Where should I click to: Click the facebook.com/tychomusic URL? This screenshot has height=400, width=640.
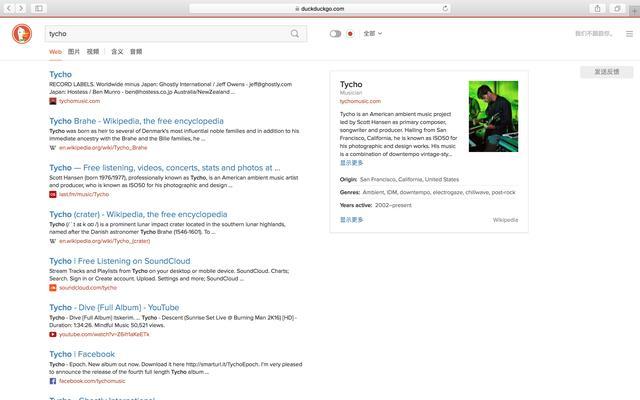point(92,381)
